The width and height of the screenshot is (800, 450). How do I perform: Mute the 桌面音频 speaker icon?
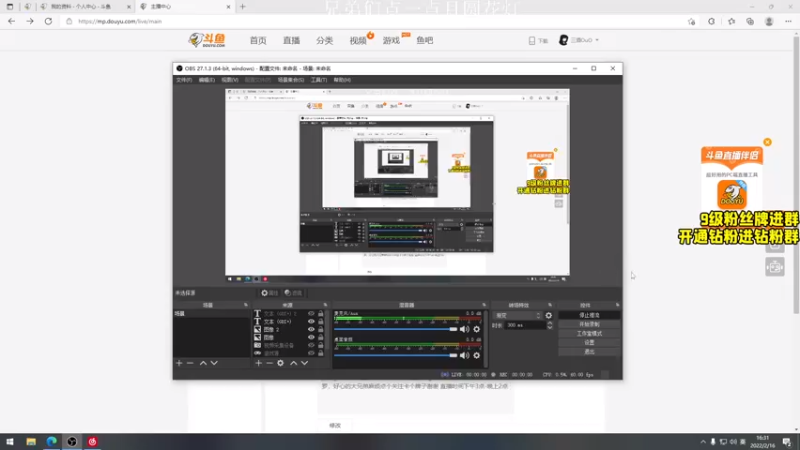464,355
